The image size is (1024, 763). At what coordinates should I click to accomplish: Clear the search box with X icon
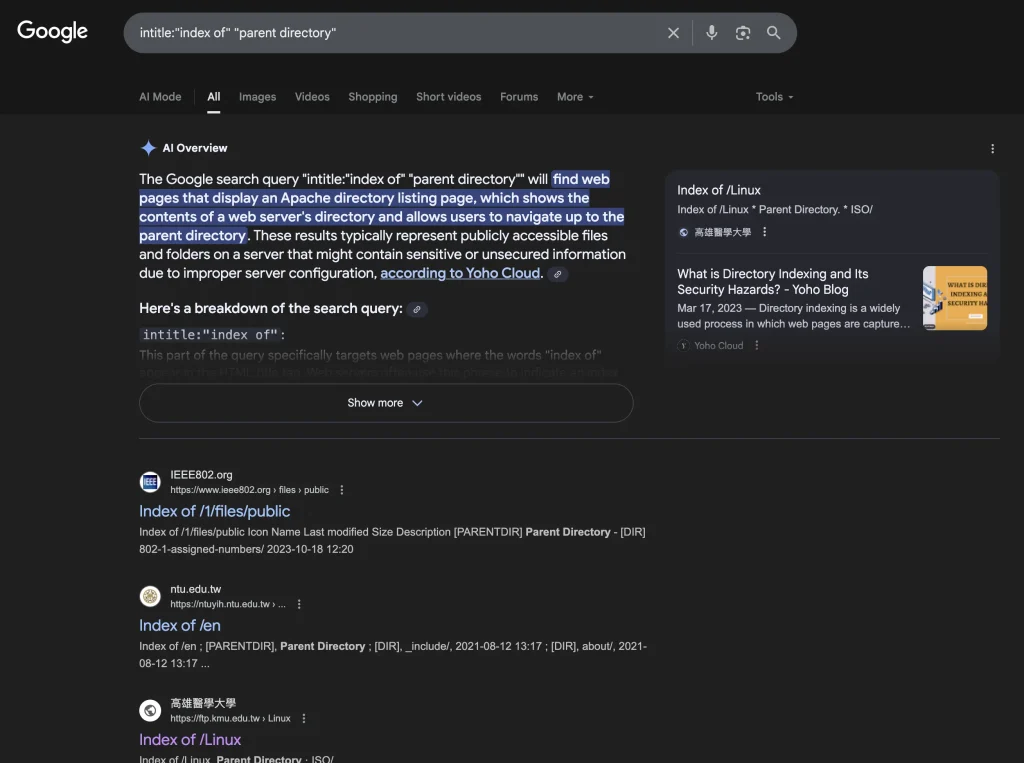pyautogui.click(x=673, y=33)
